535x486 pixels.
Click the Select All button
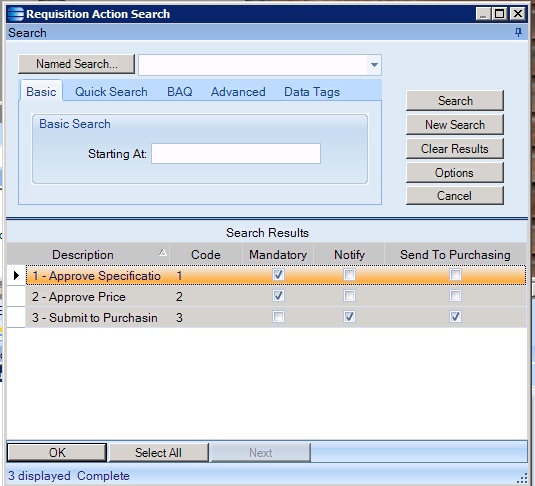(x=158, y=453)
